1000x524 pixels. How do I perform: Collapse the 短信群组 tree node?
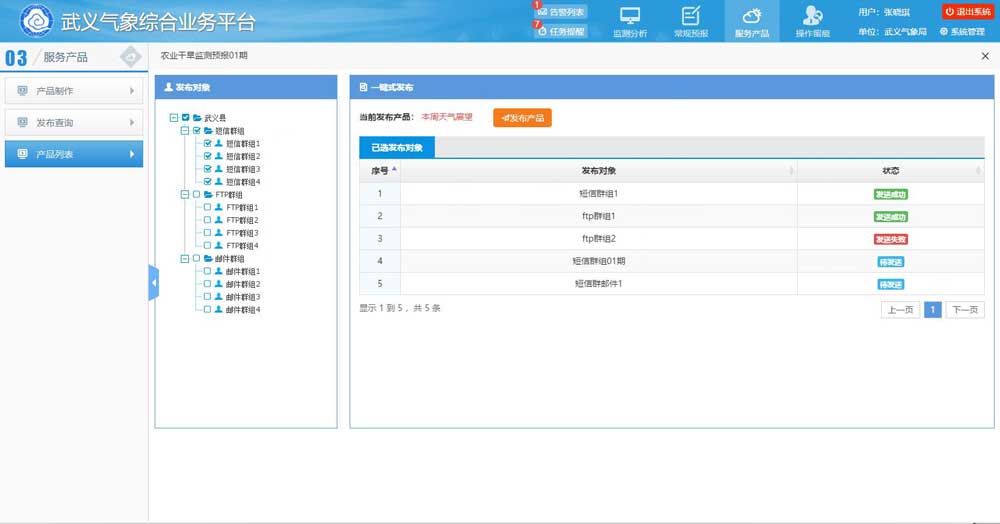pyautogui.click(x=185, y=131)
